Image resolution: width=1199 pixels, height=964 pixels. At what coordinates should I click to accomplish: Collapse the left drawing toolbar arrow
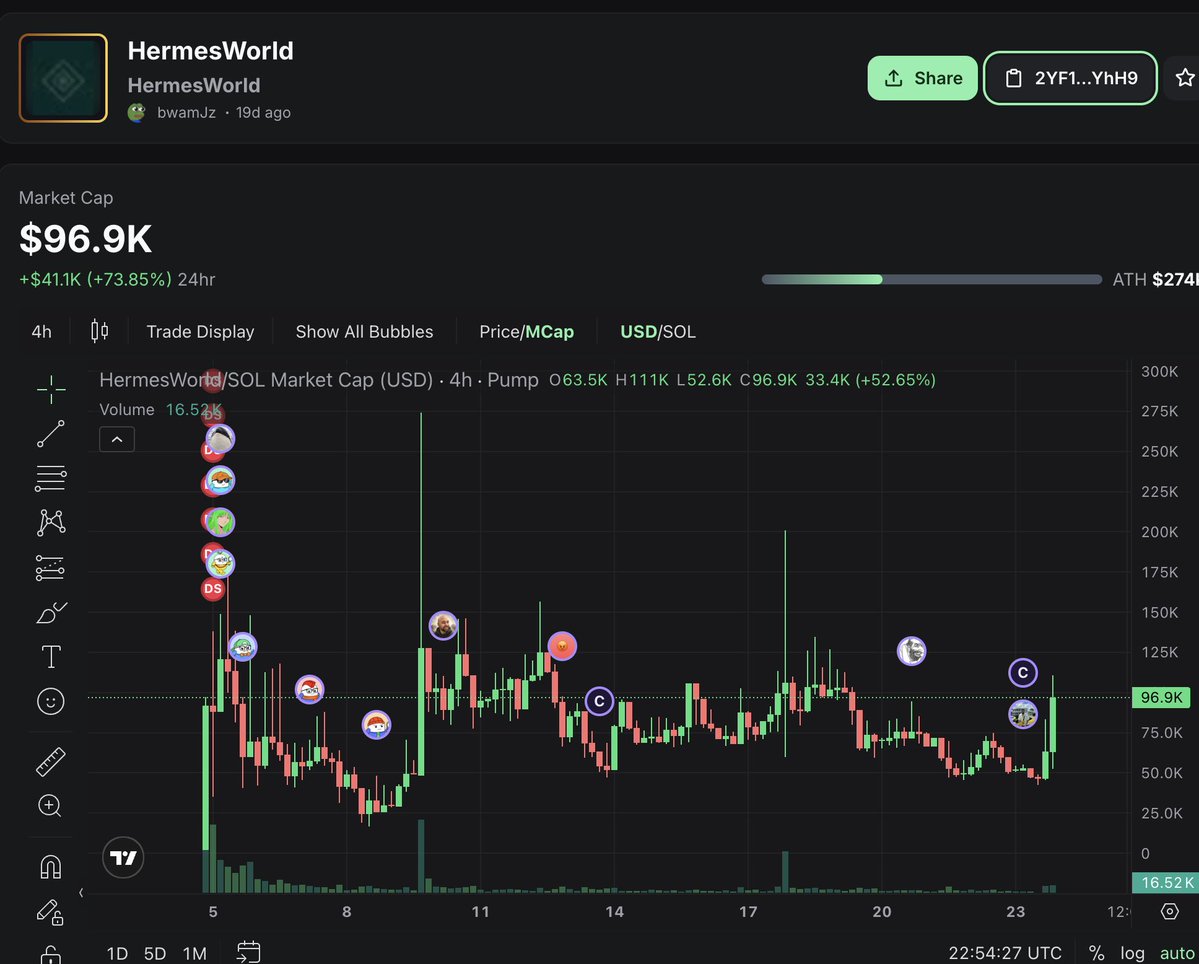(81, 892)
